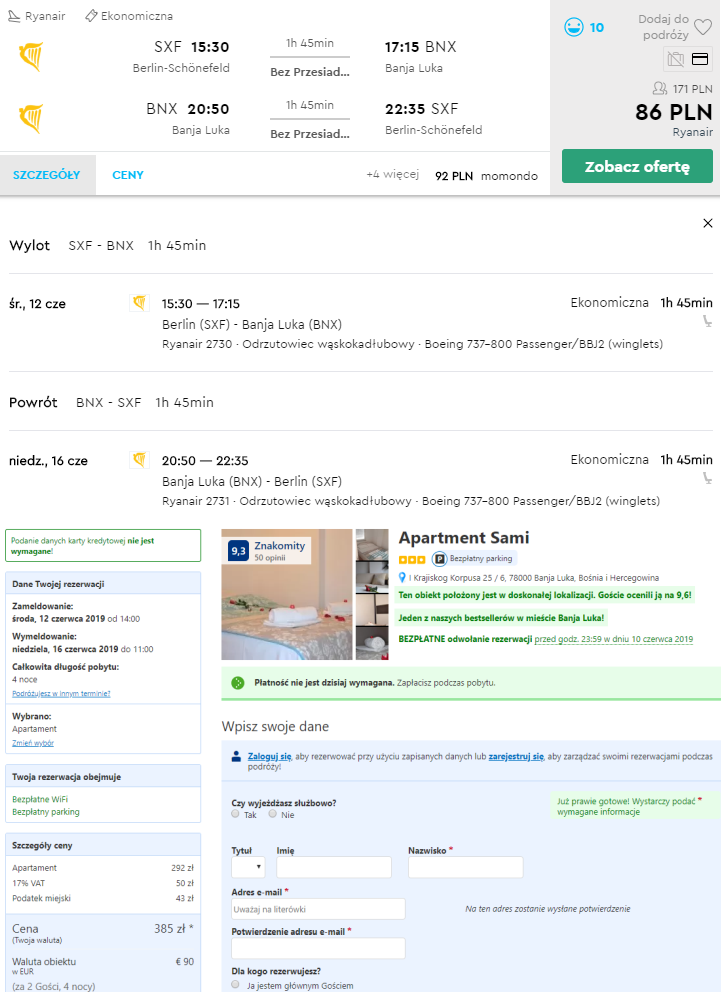The width and height of the screenshot is (721, 992).
Task: Click Ryanair logo in 12 cze segment
Action: 139,303
